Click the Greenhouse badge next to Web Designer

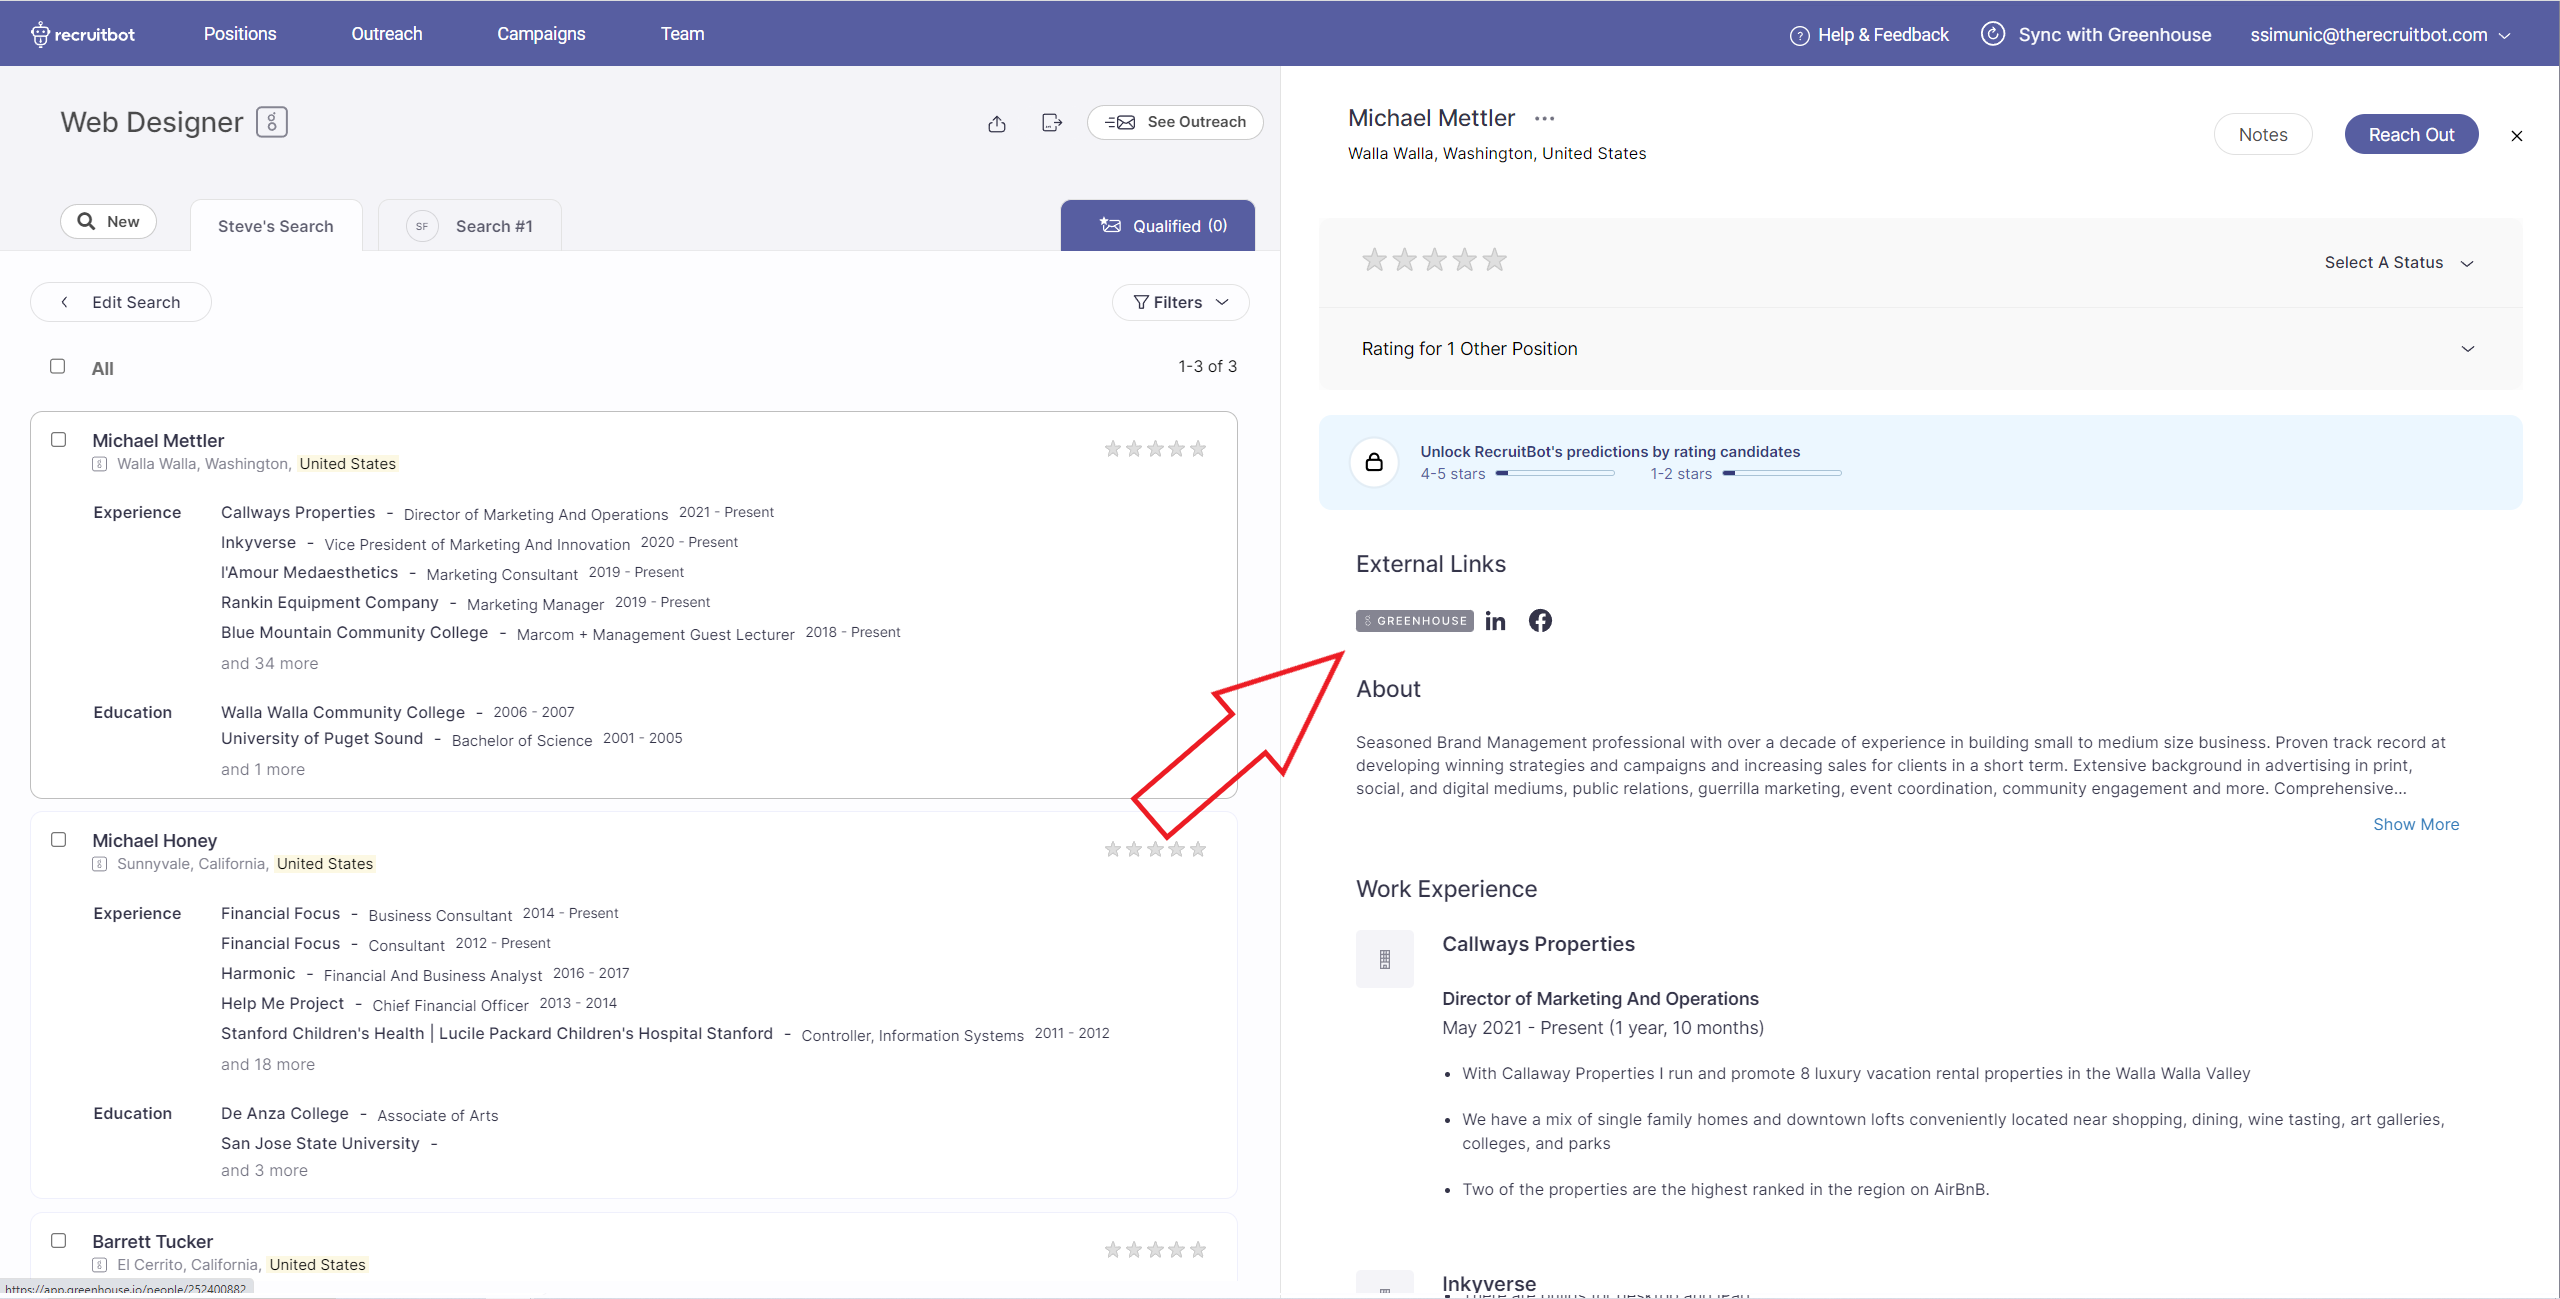pyautogui.click(x=272, y=122)
